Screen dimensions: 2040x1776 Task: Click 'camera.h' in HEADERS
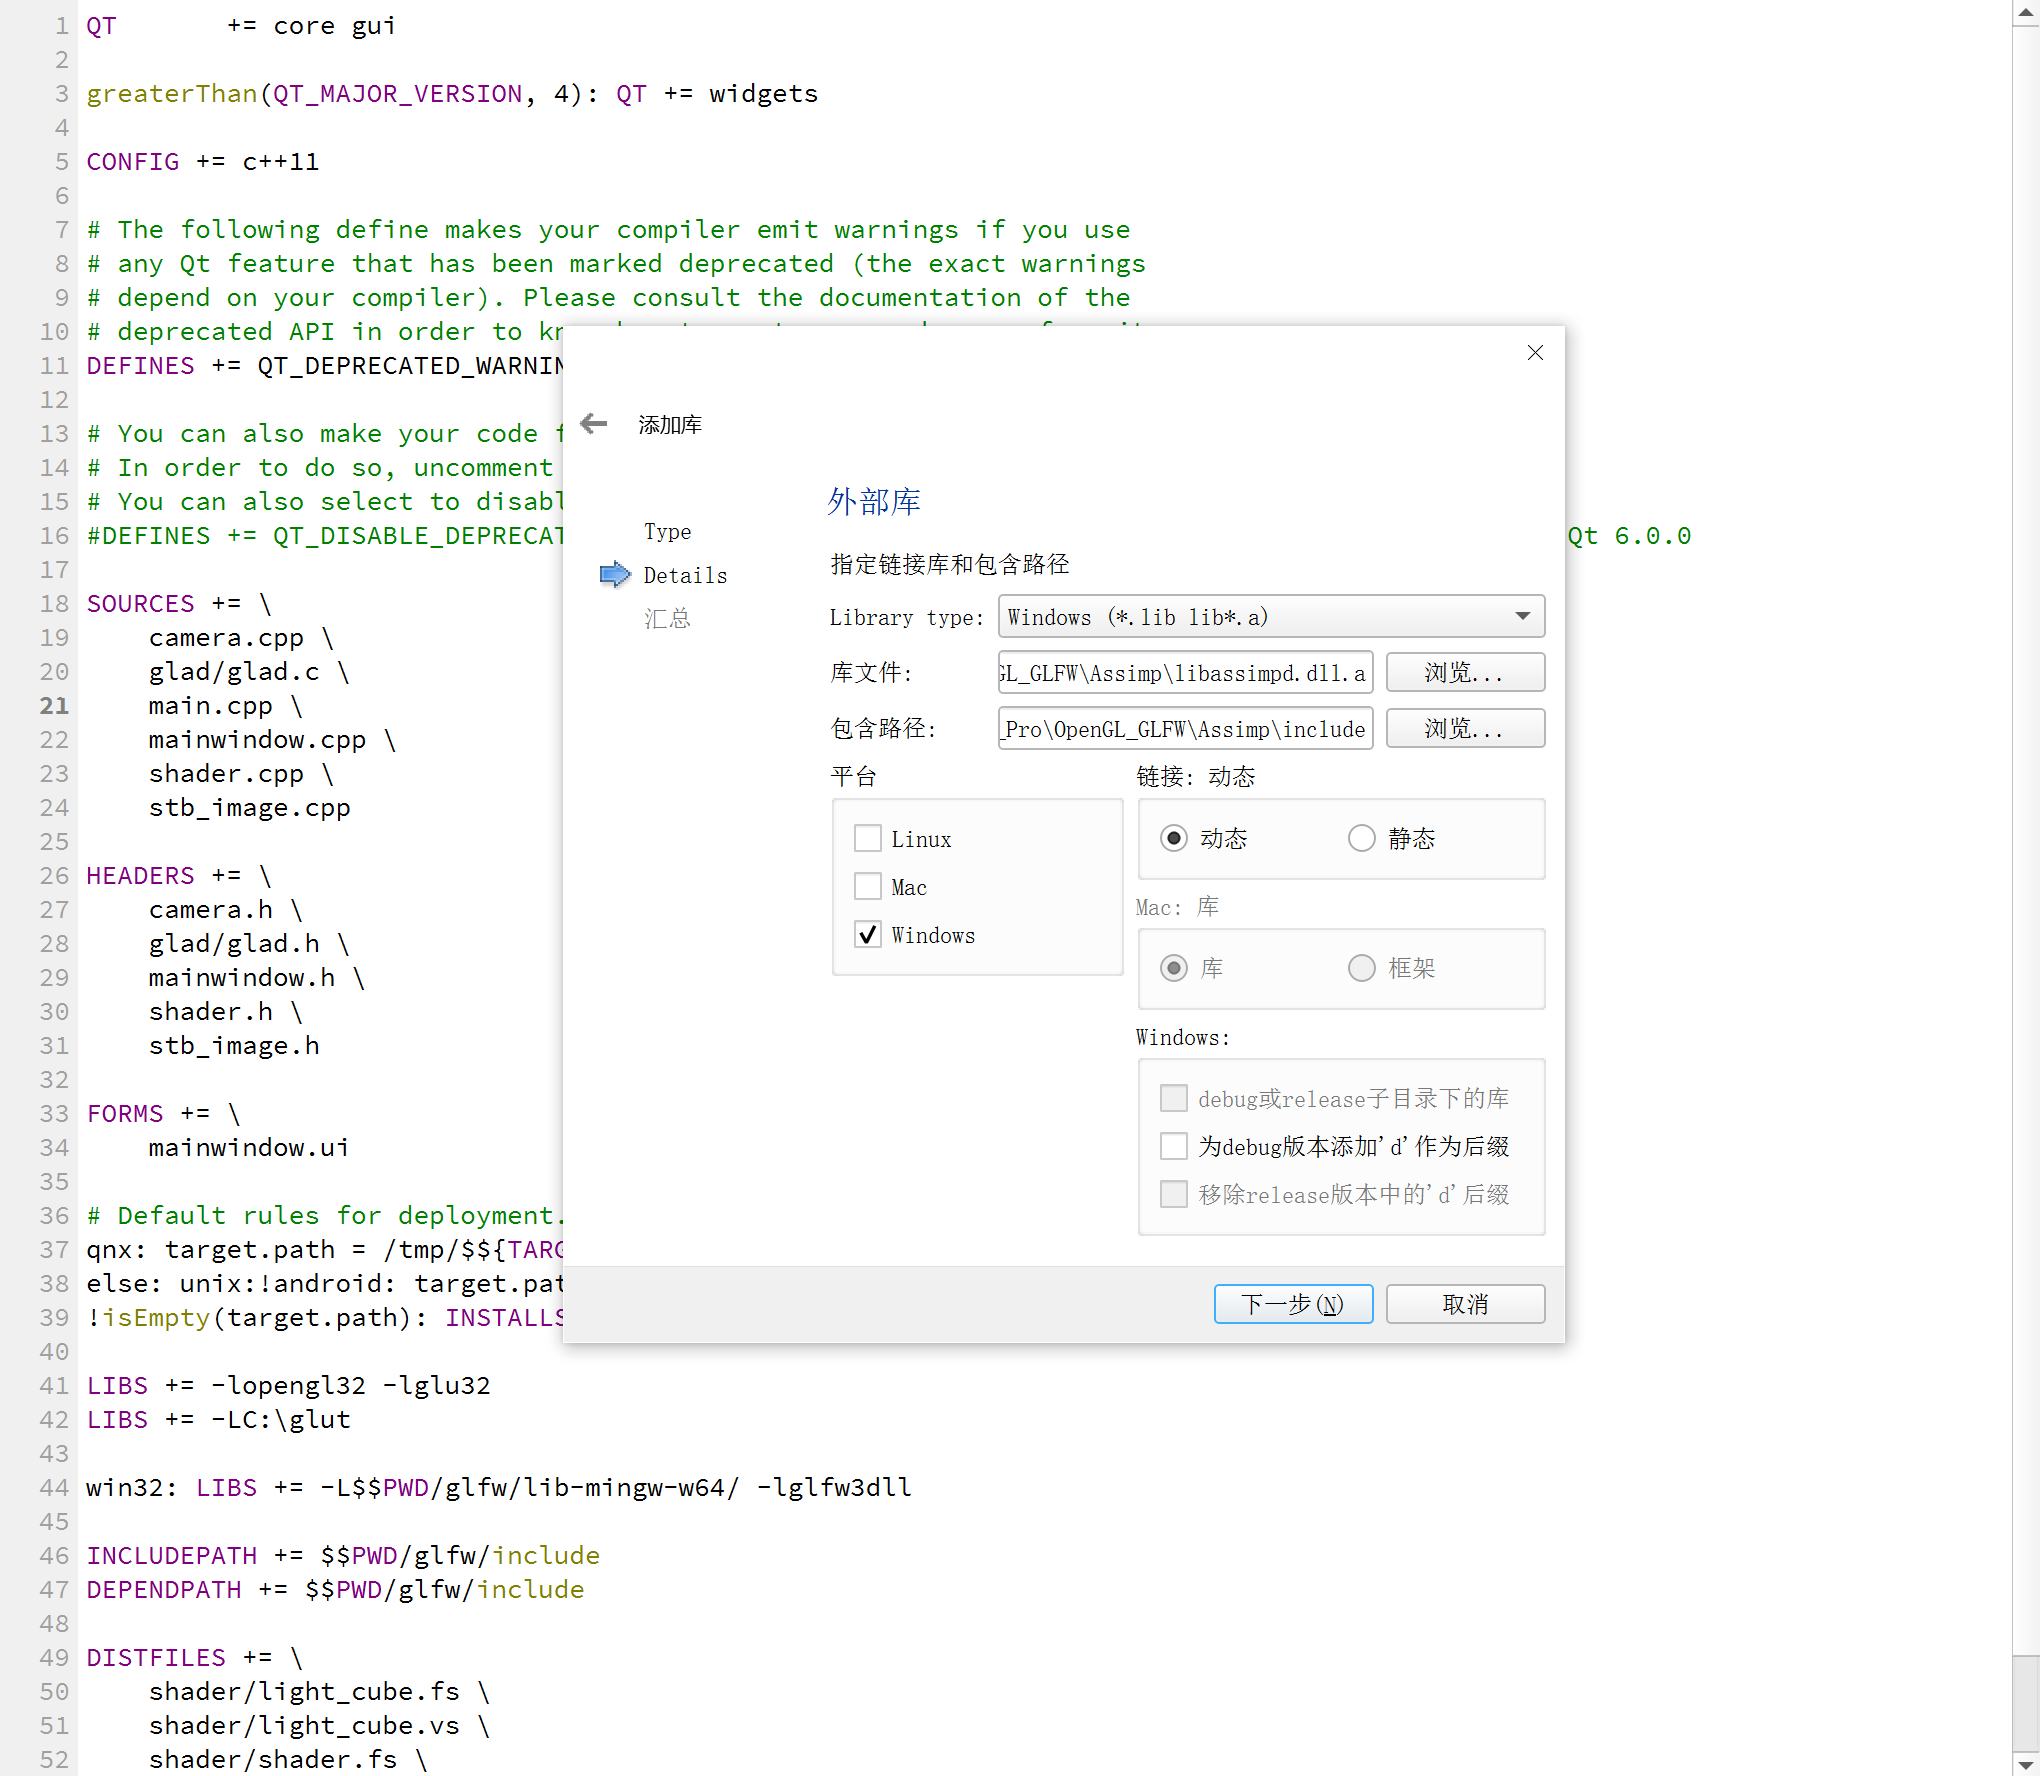point(211,909)
